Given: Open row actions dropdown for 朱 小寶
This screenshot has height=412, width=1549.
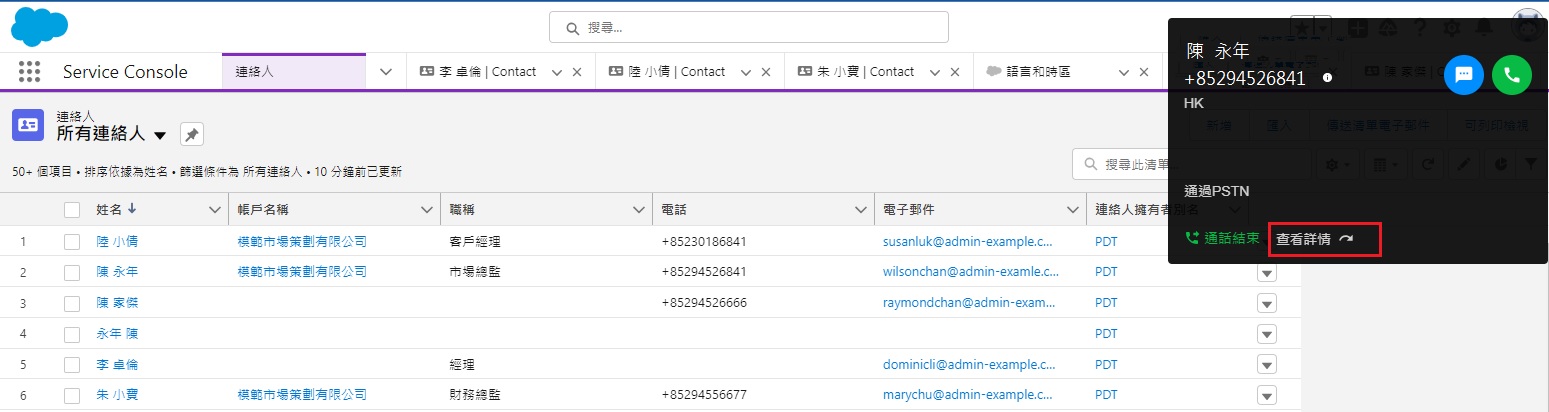Looking at the screenshot, I should coord(1266,394).
